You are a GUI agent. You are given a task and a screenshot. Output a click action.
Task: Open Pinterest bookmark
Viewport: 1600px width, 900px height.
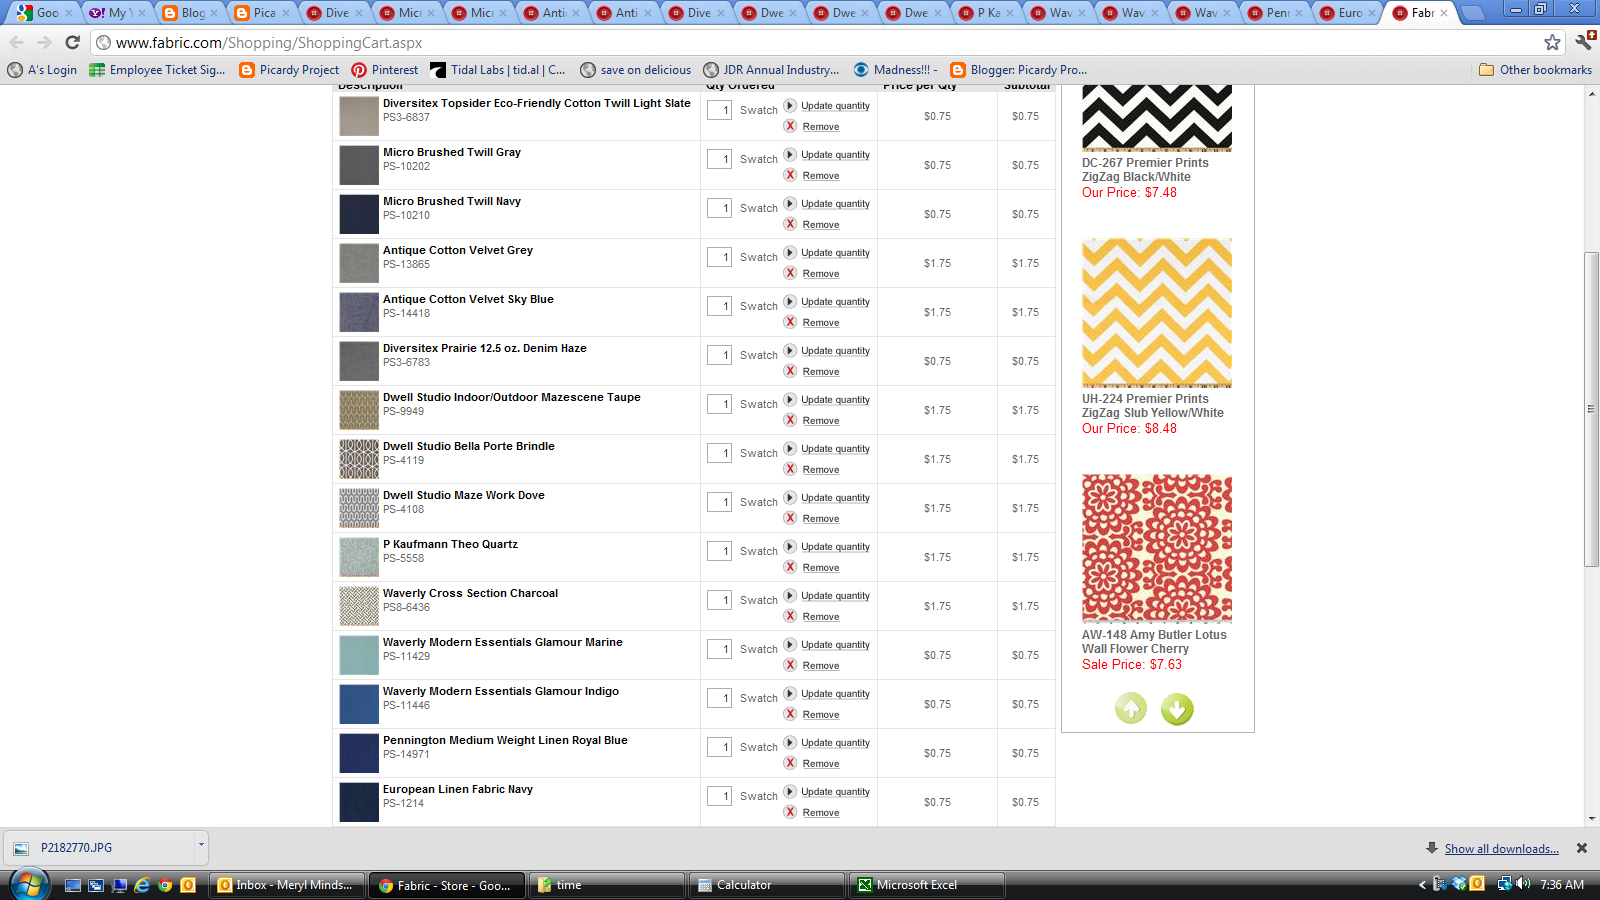tap(385, 70)
